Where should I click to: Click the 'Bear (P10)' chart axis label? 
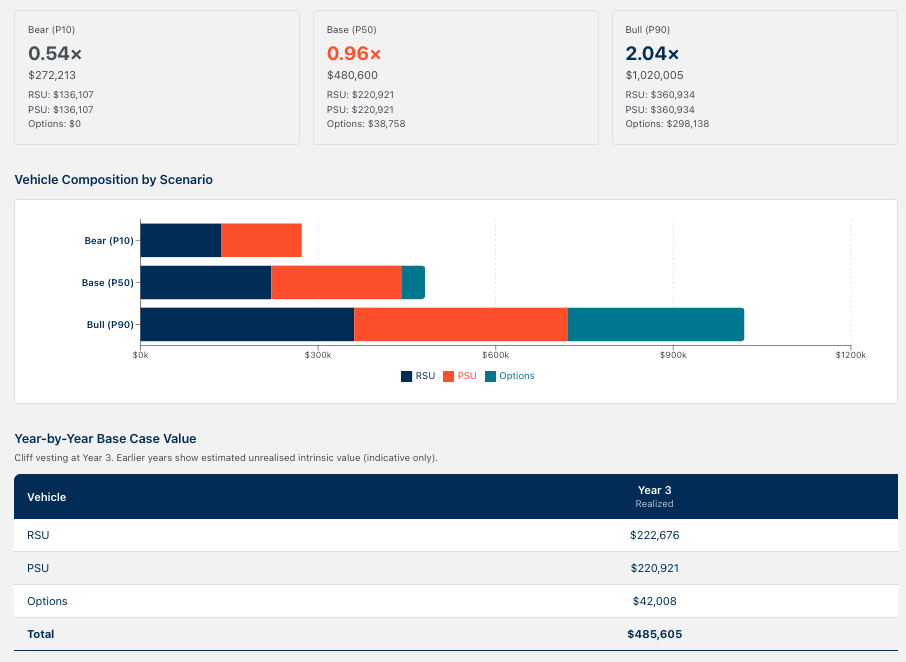(x=109, y=241)
